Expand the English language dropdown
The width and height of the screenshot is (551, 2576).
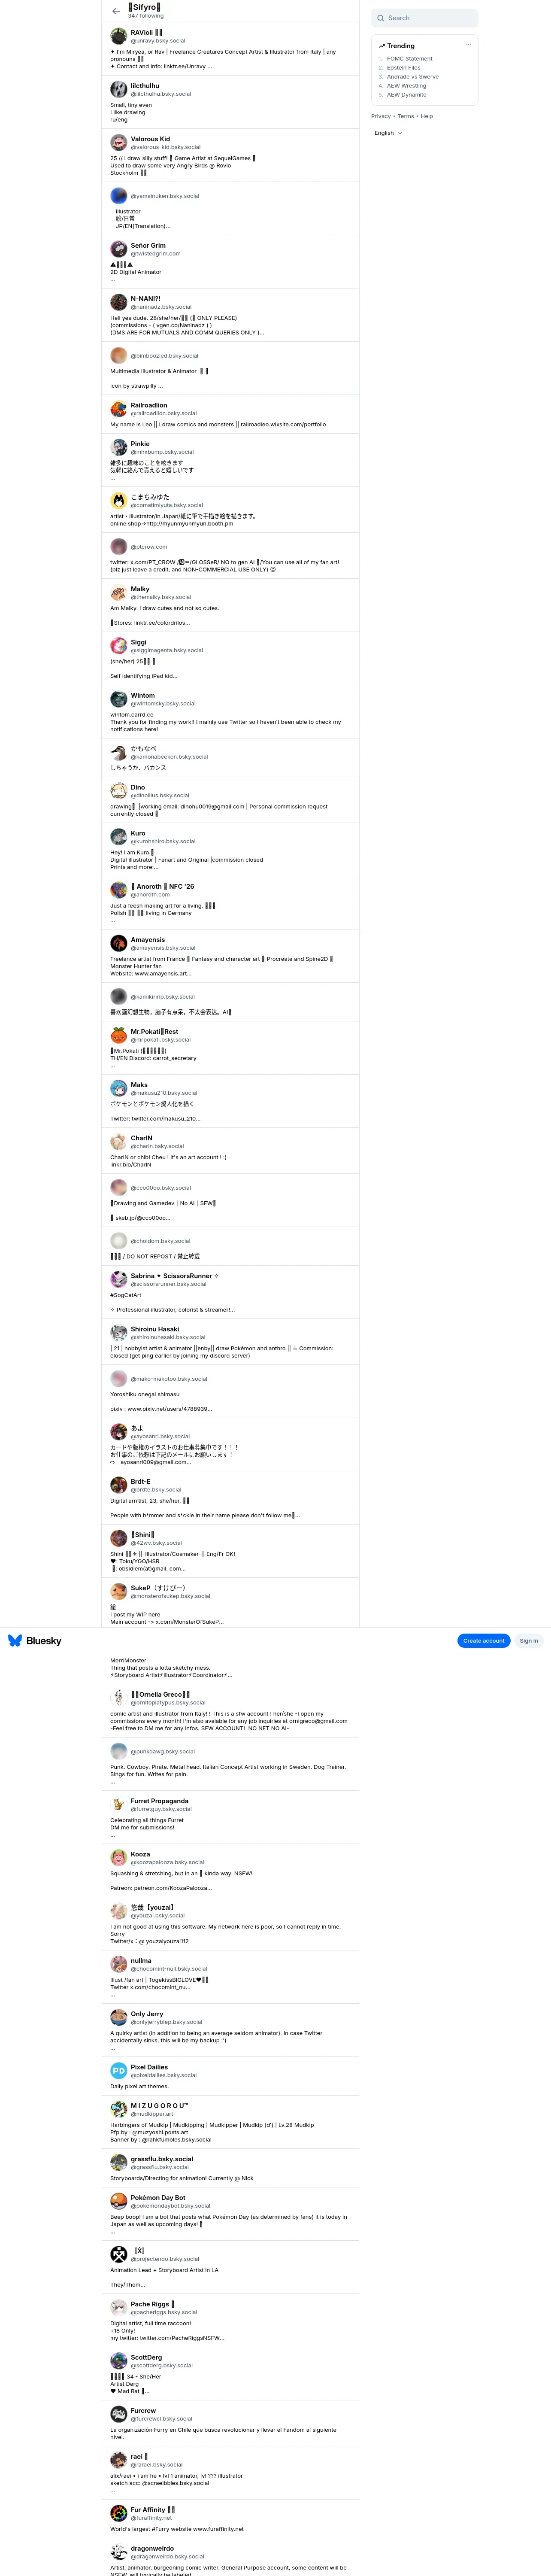click(x=389, y=133)
